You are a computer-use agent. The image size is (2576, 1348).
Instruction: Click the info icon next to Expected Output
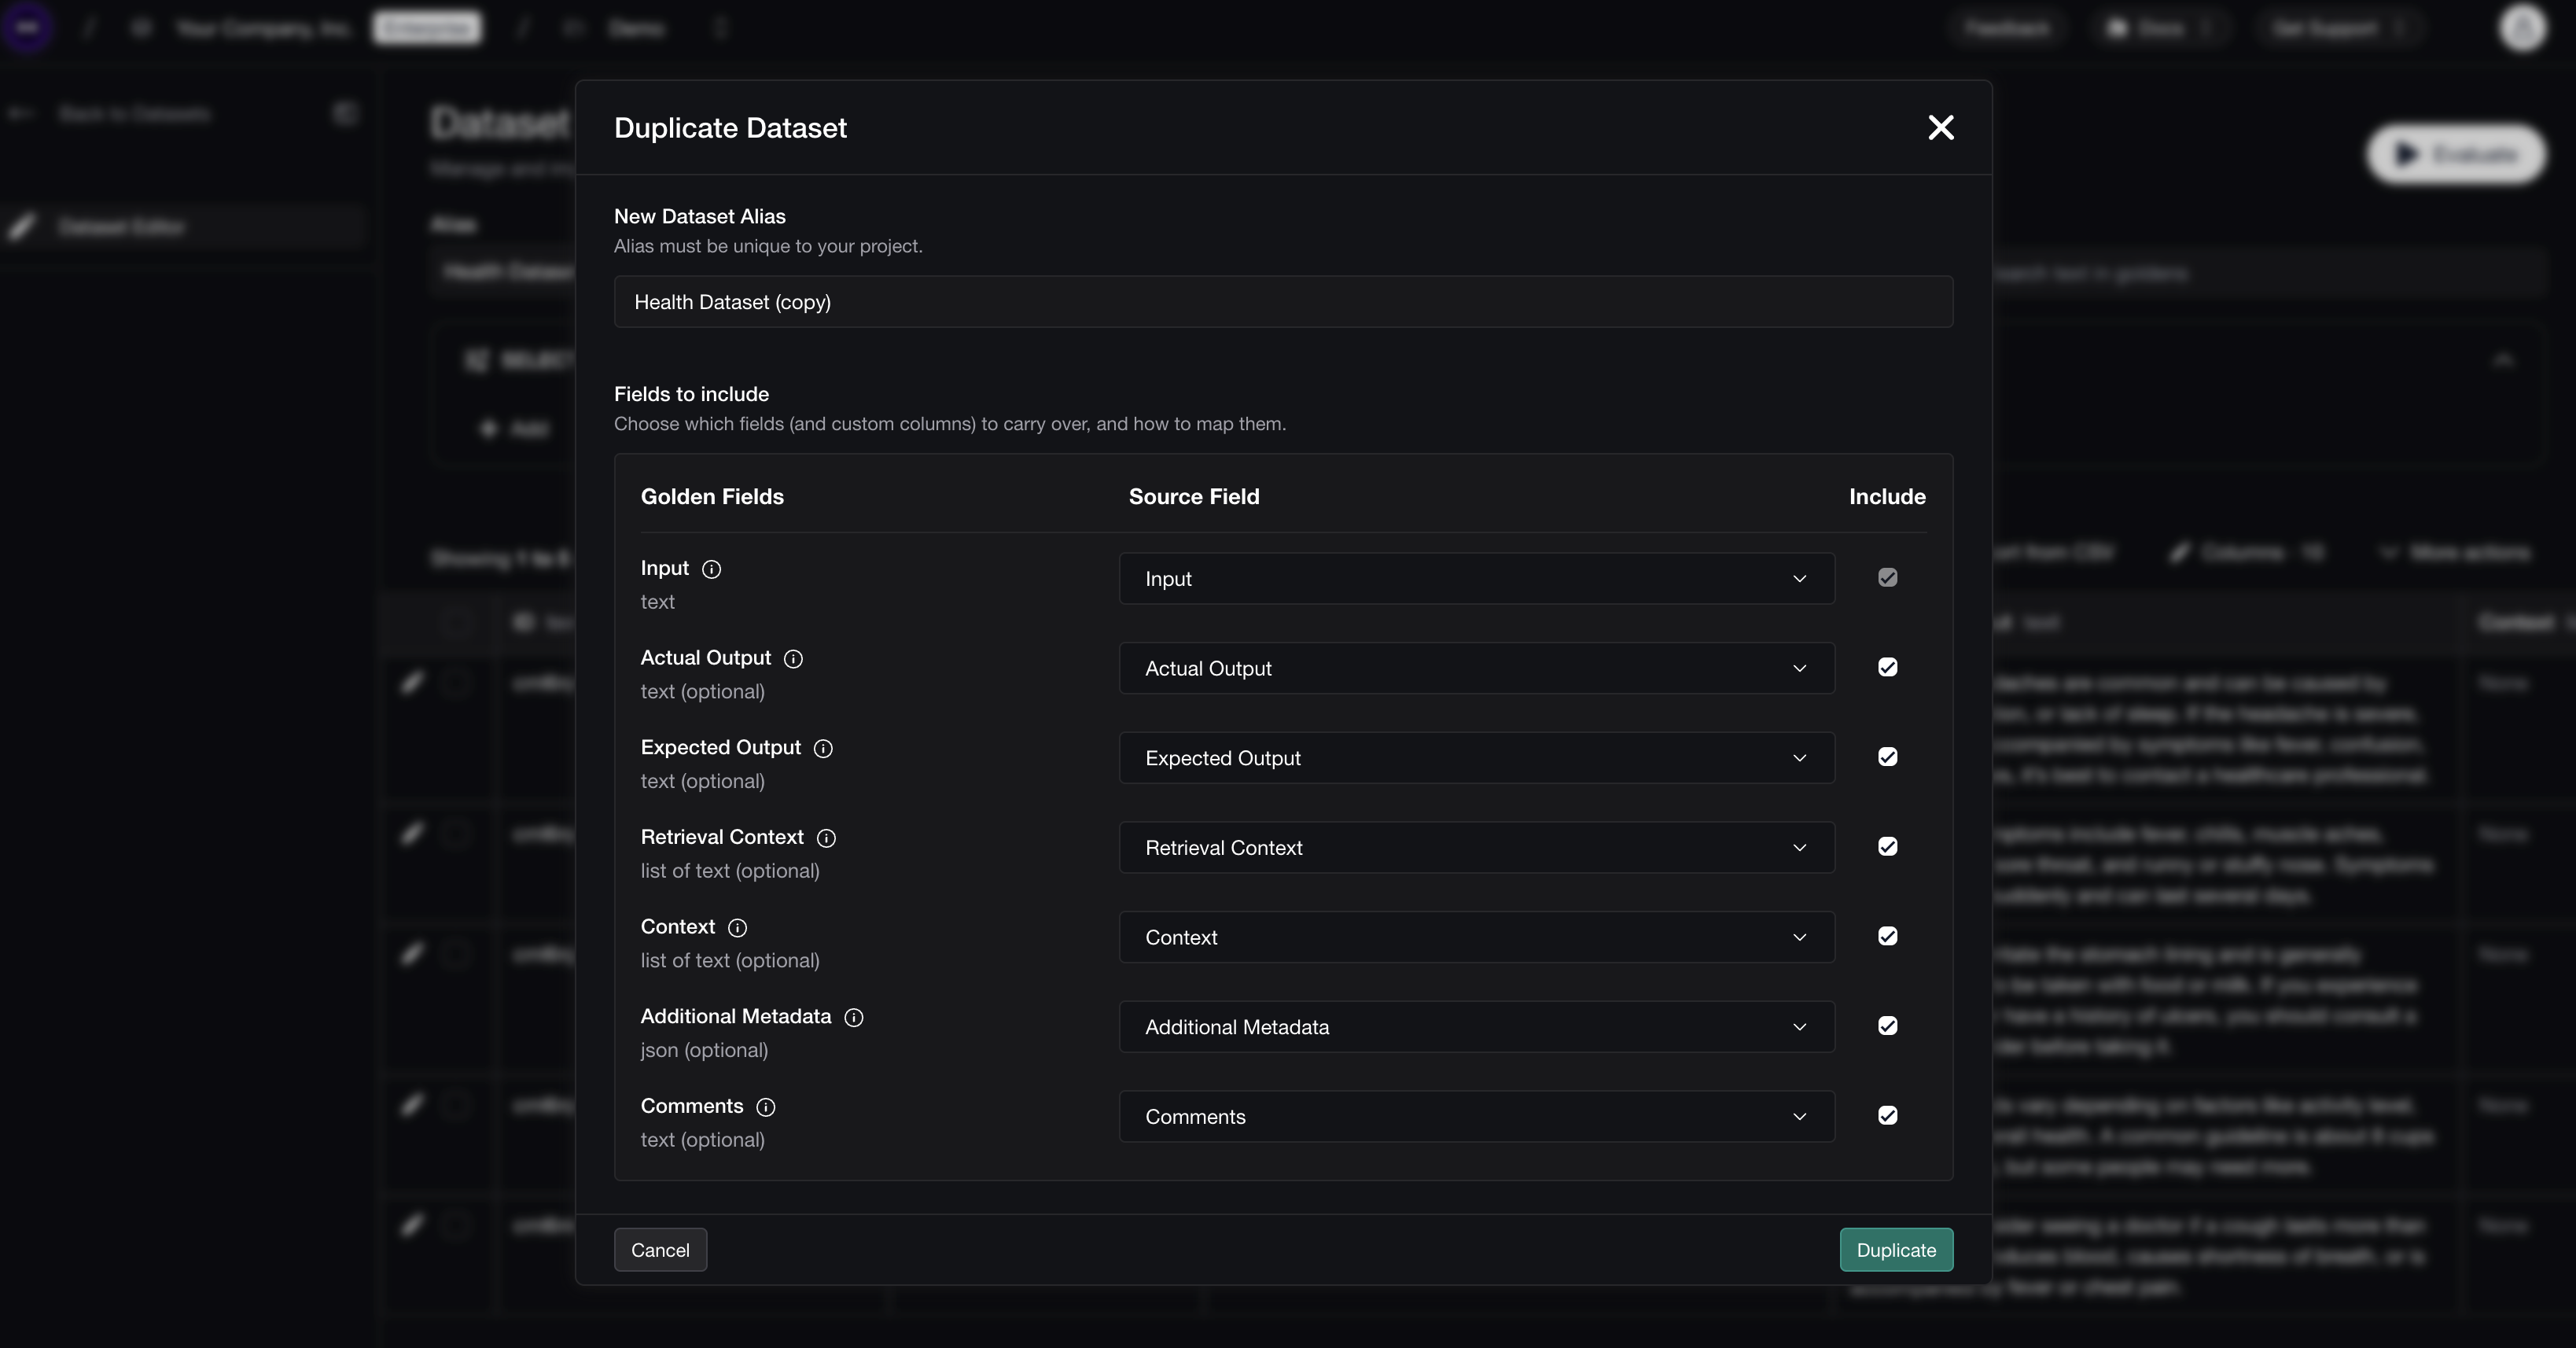point(823,749)
